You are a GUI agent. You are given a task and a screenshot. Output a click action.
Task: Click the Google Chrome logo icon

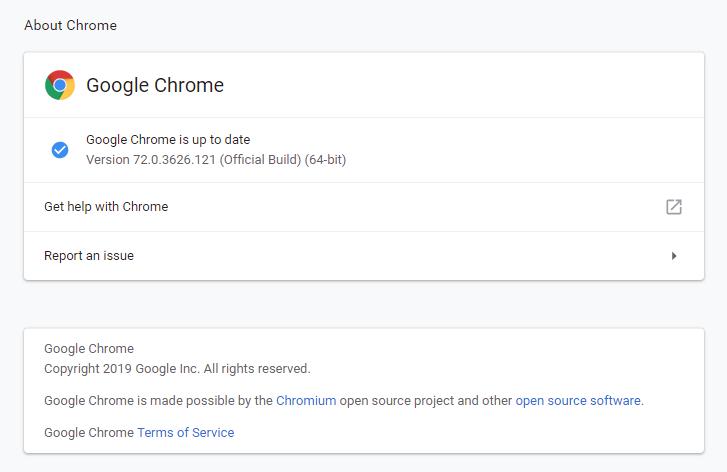coord(60,85)
